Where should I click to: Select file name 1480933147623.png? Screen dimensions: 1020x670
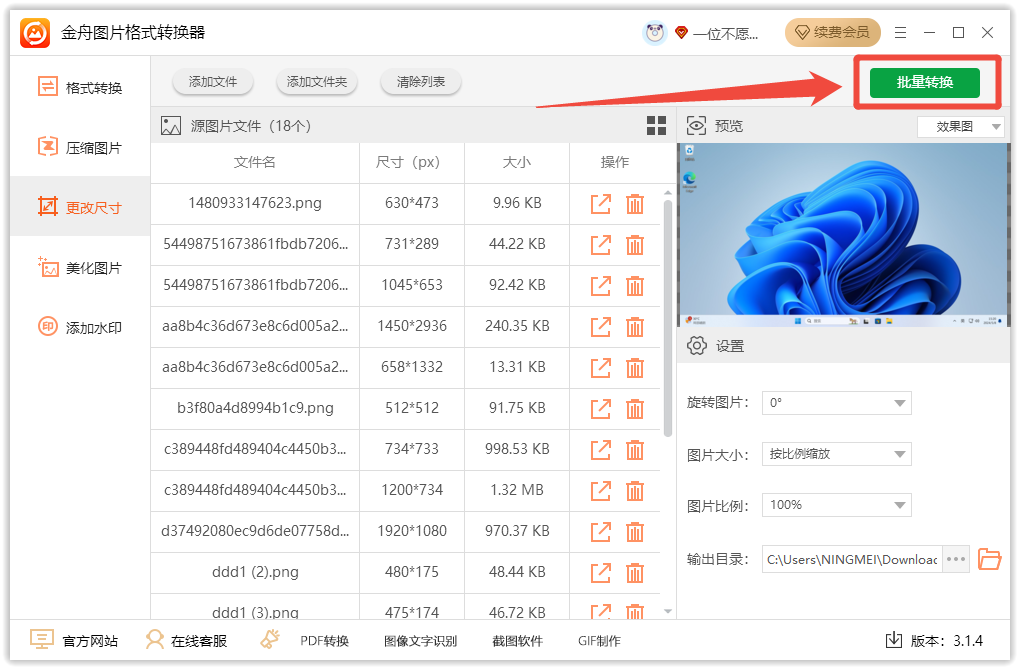pos(255,203)
